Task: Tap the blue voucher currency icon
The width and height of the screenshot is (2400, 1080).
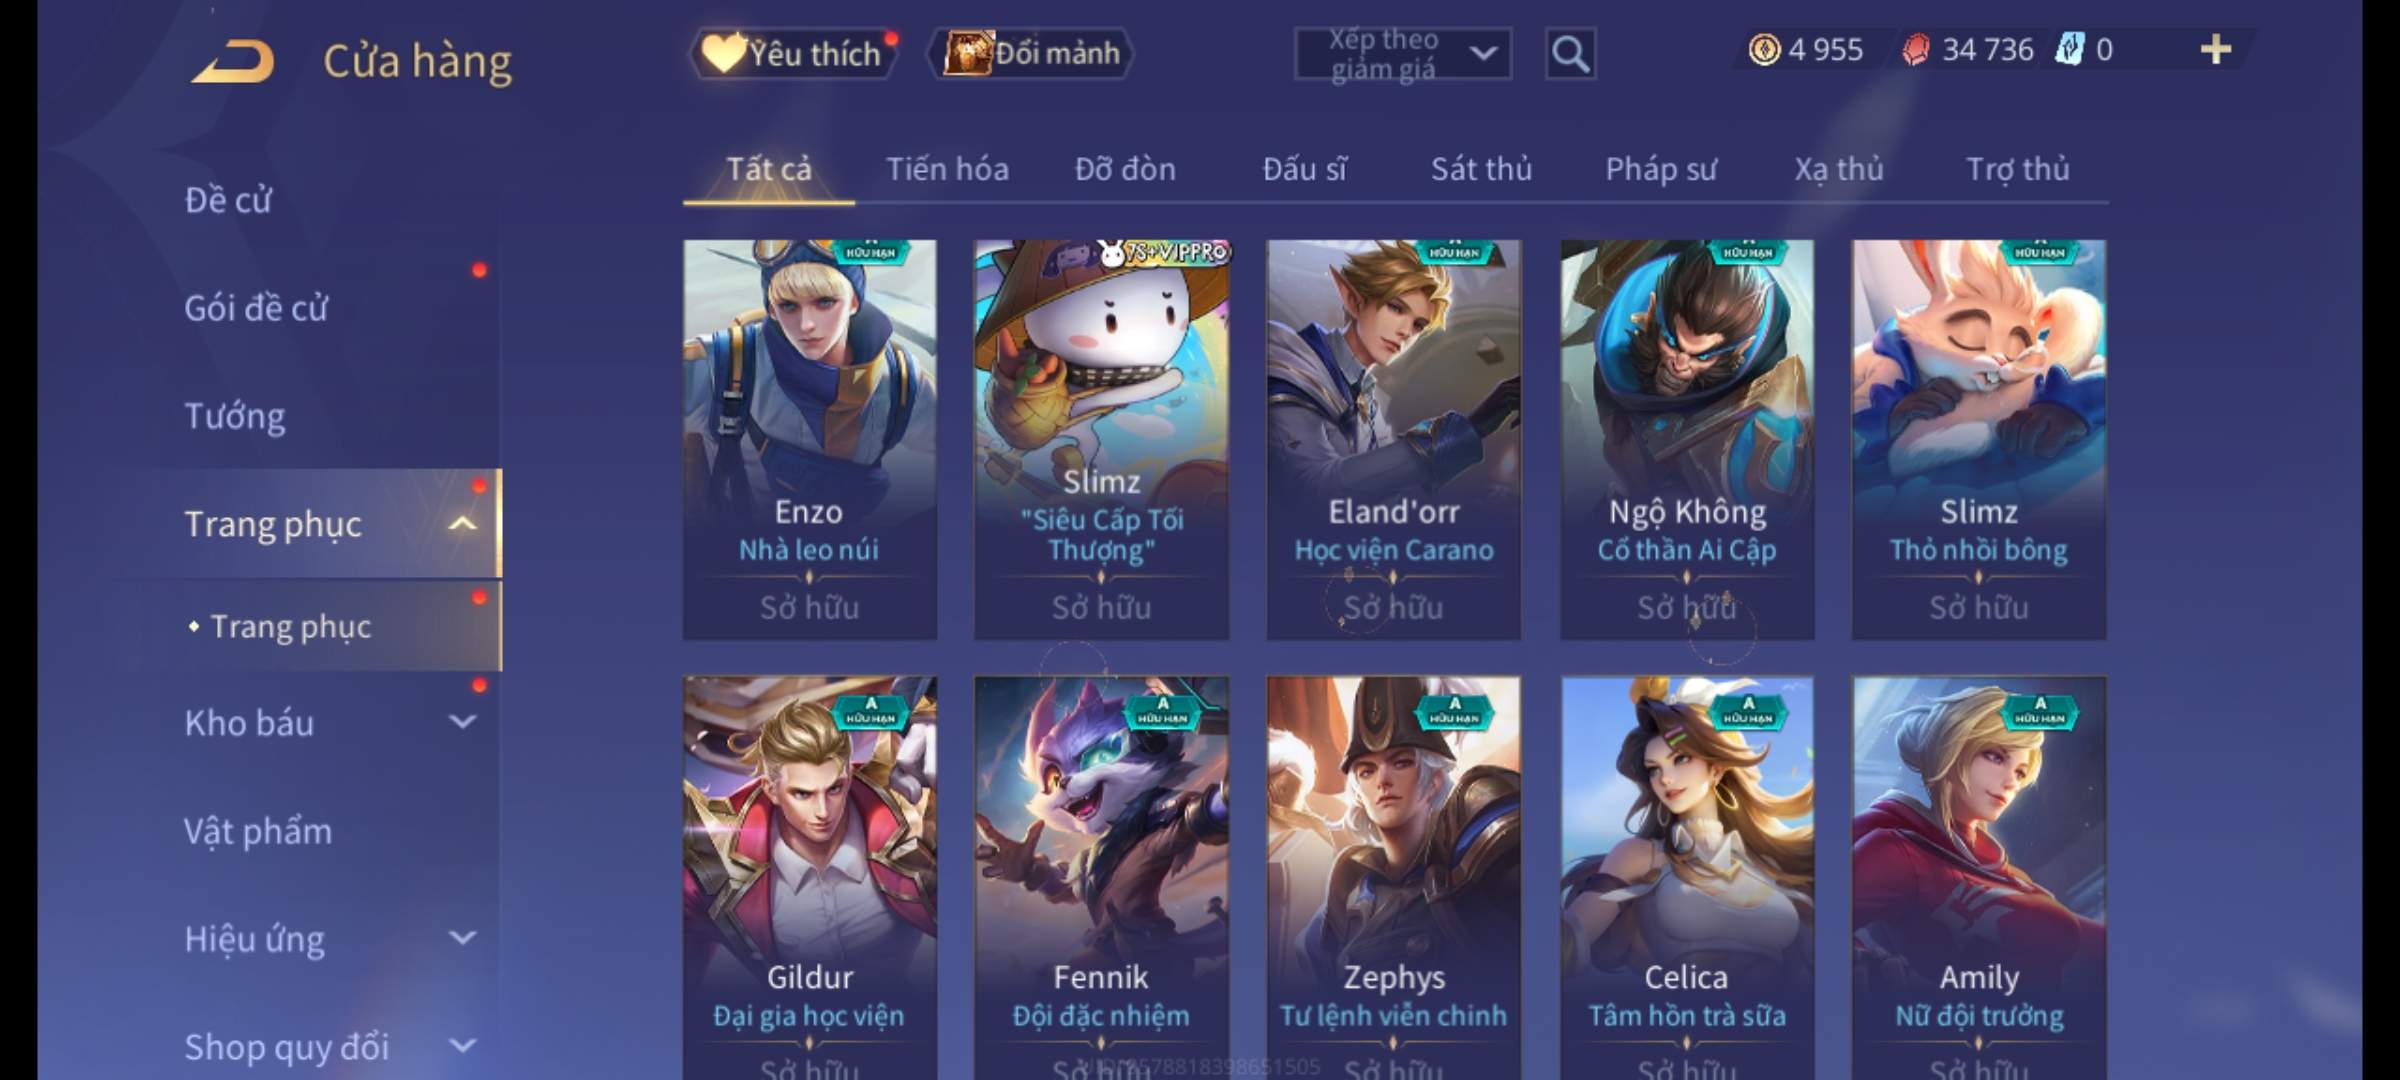Action: [x=2068, y=49]
